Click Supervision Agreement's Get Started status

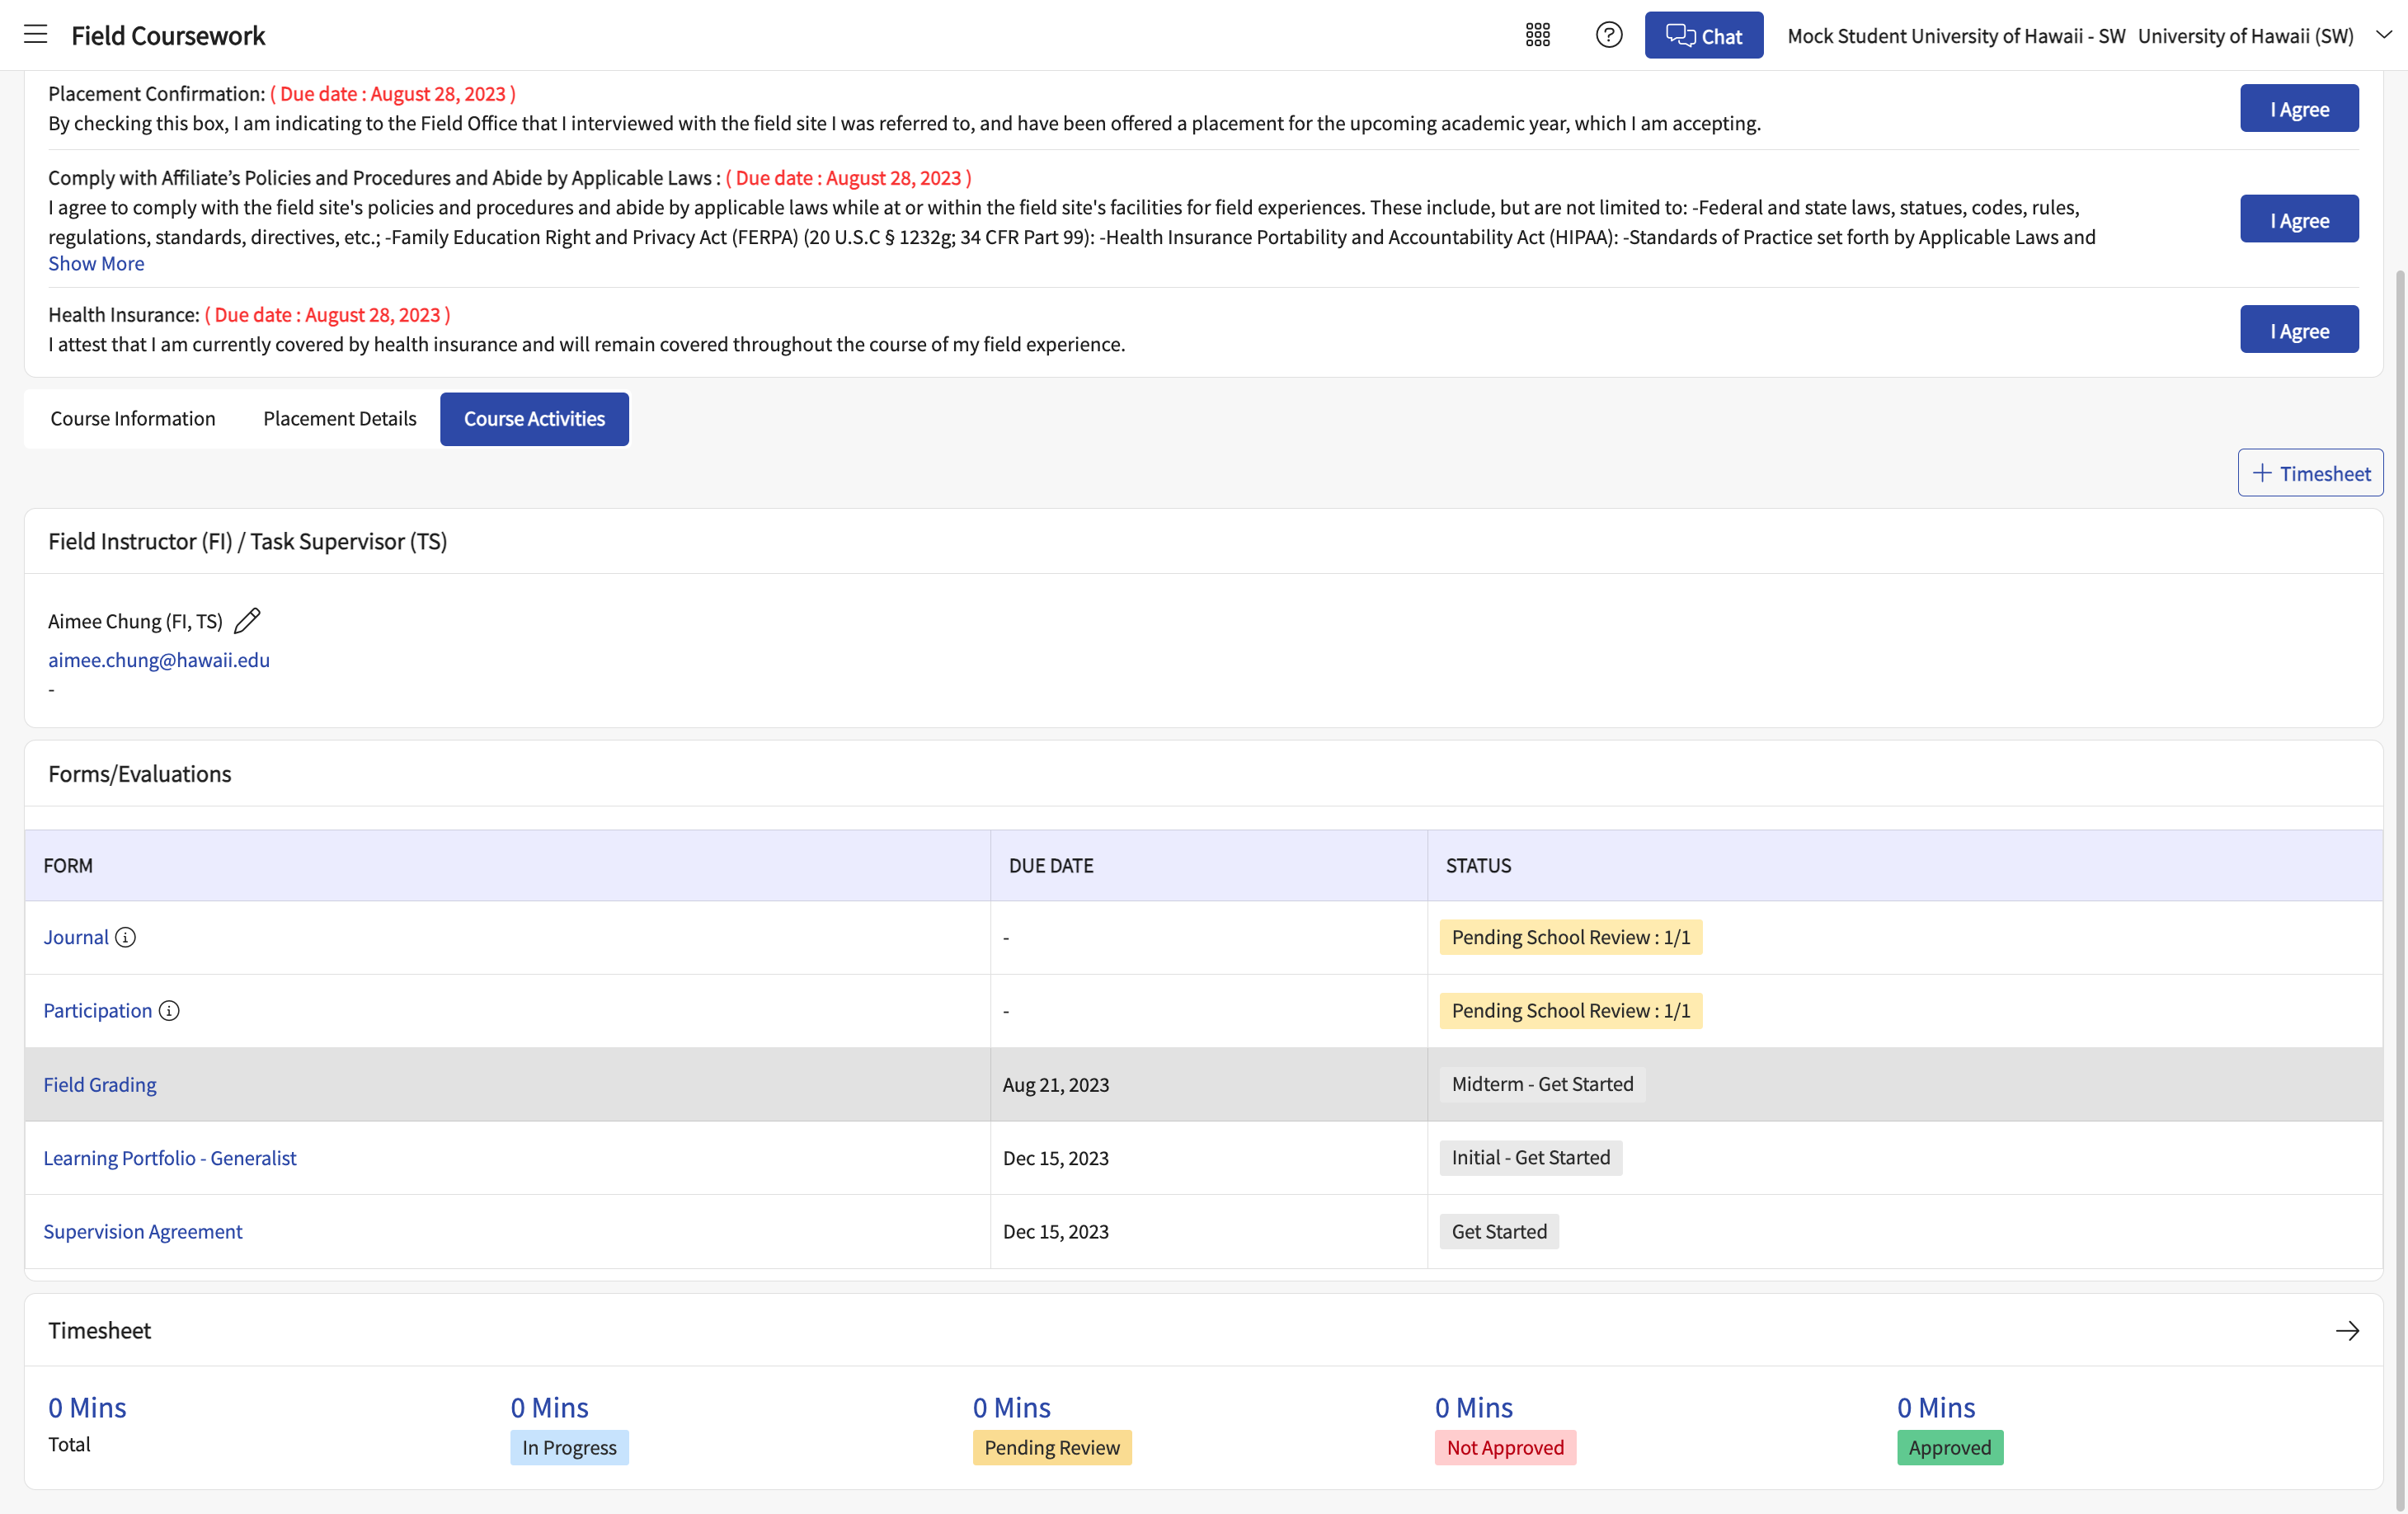coord(1499,1232)
